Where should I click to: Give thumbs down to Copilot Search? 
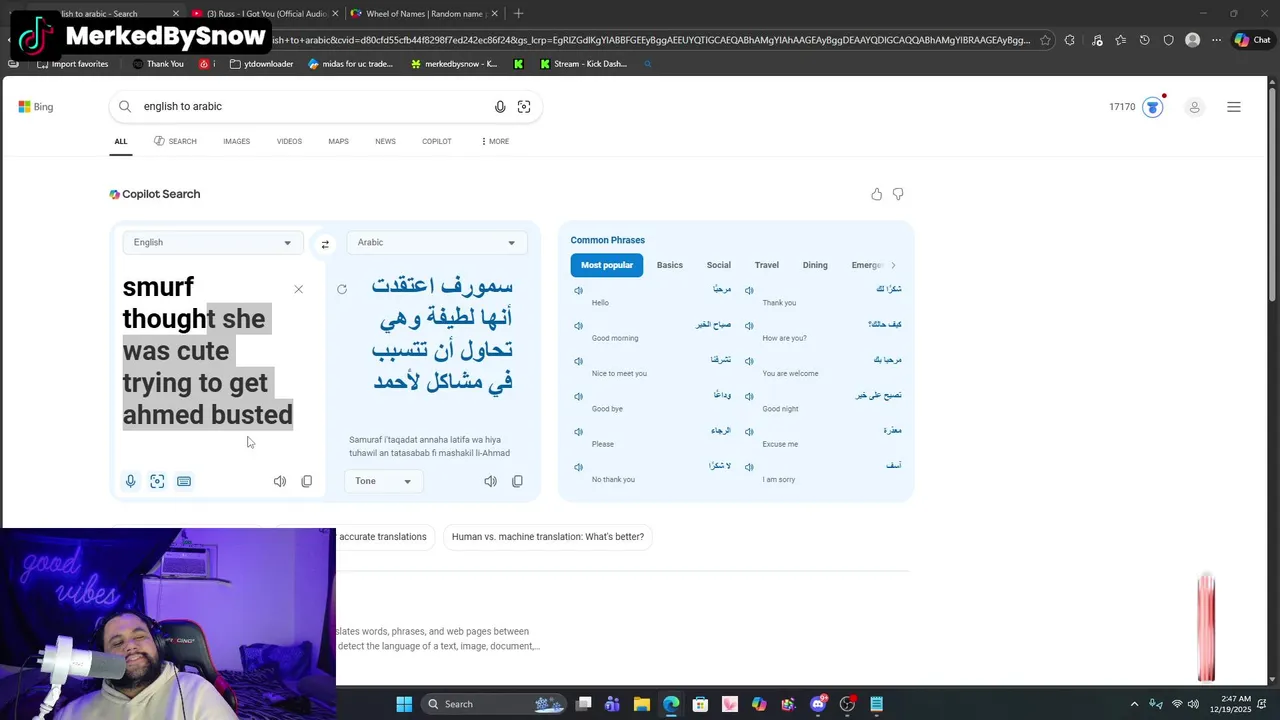point(898,194)
